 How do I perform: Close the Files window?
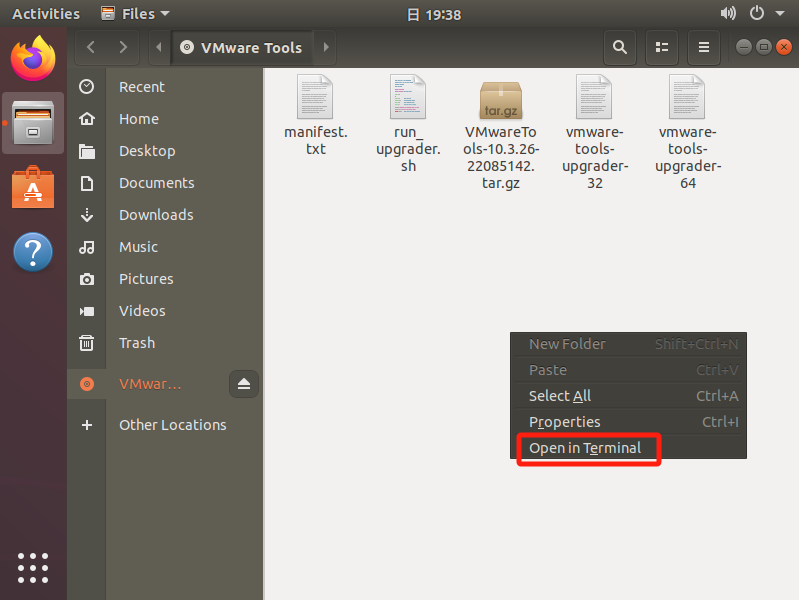pos(784,47)
